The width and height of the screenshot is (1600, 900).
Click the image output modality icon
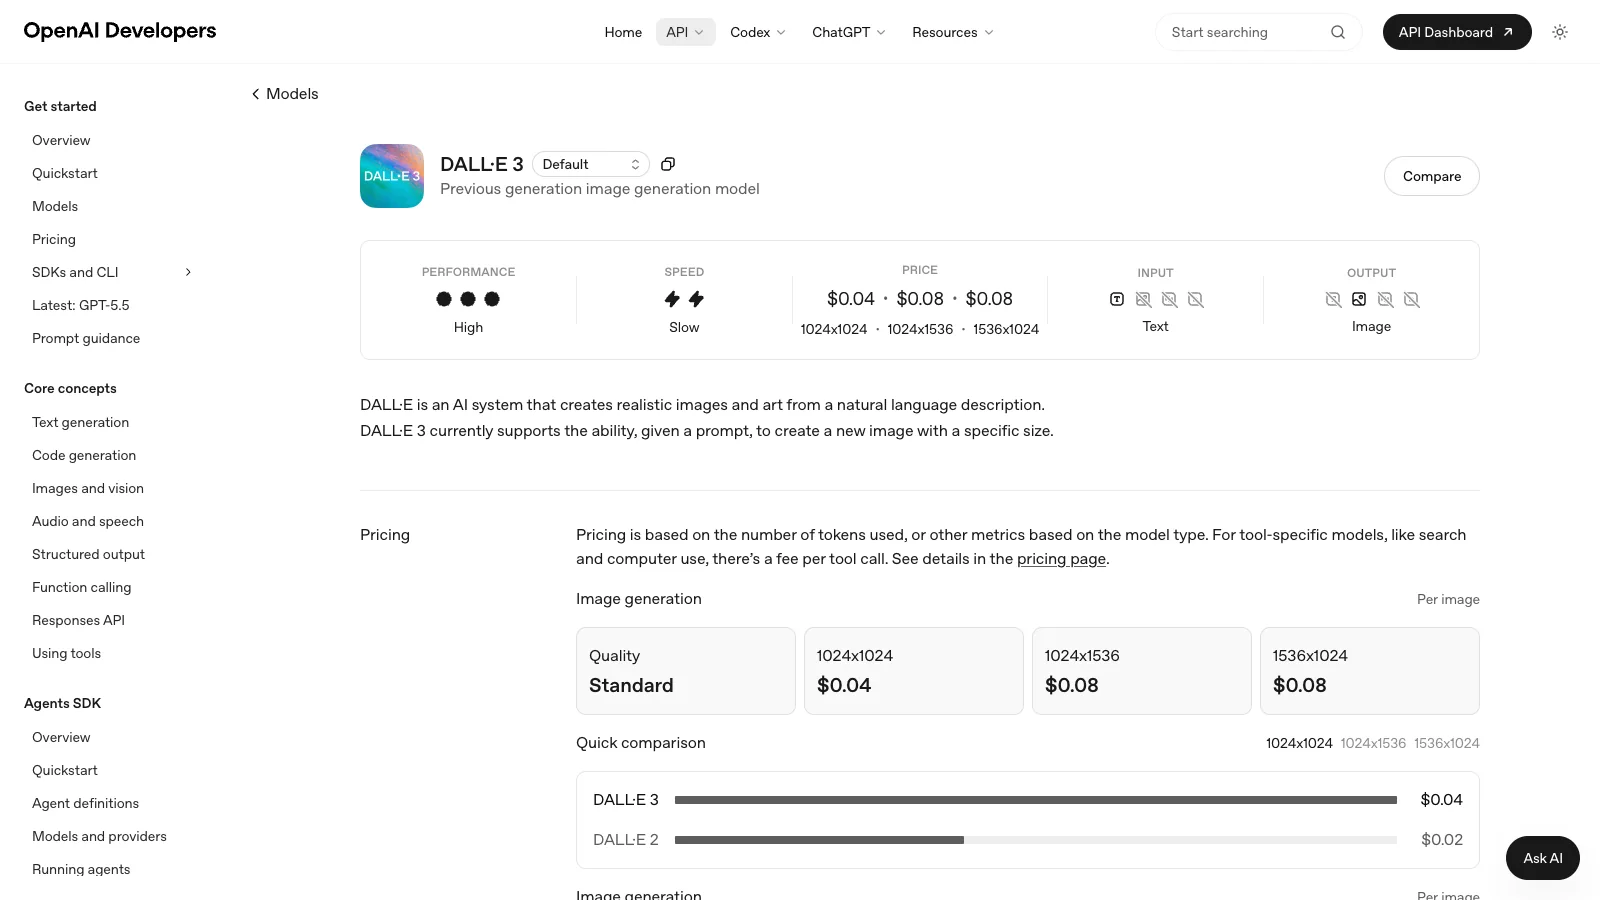pos(1359,299)
